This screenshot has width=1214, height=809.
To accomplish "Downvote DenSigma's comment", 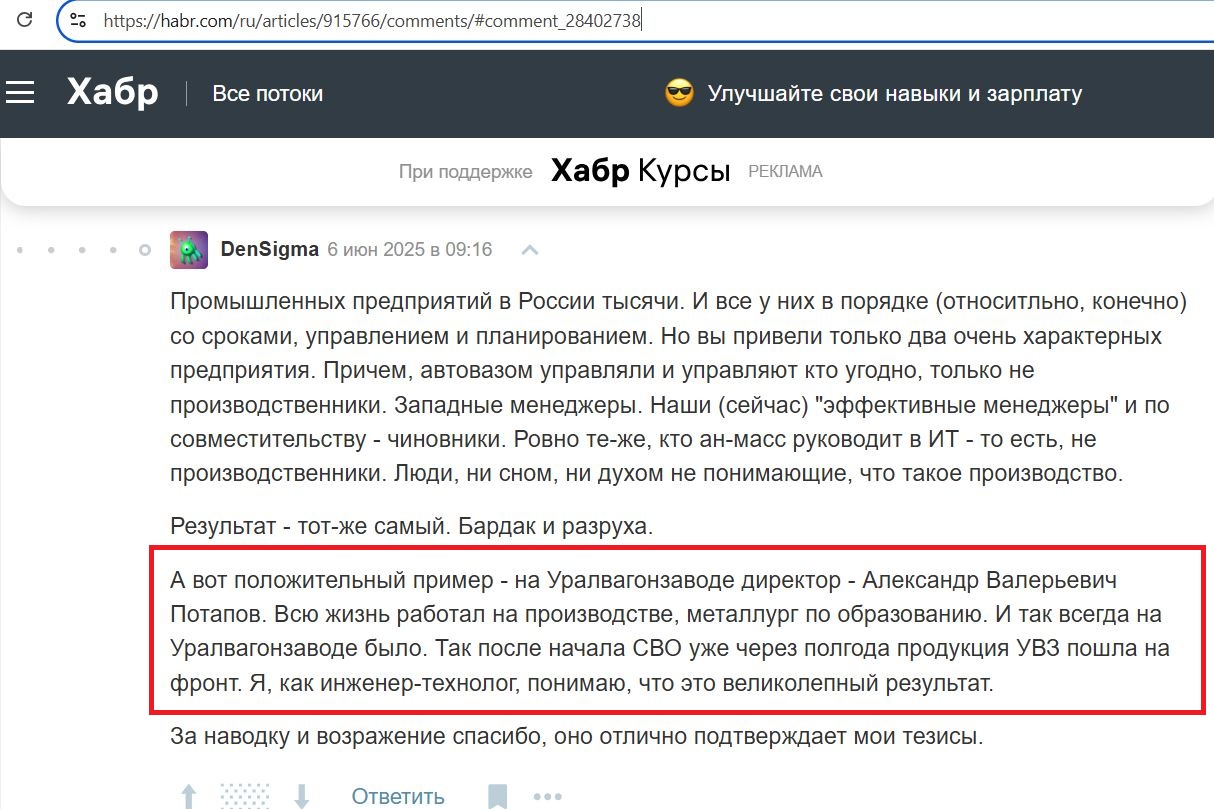I will pyautogui.click(x=301, y=795).
